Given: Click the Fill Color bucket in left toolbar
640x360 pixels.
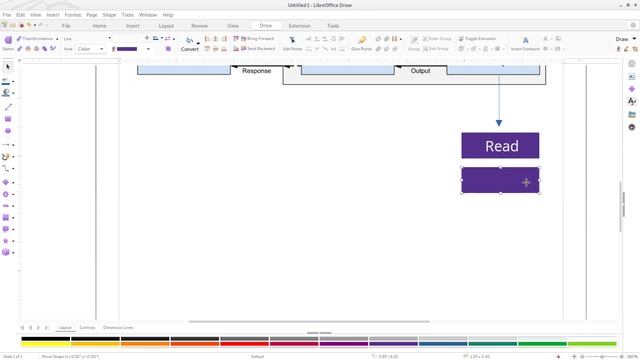Looking at the screenshot, I should 6,93.
